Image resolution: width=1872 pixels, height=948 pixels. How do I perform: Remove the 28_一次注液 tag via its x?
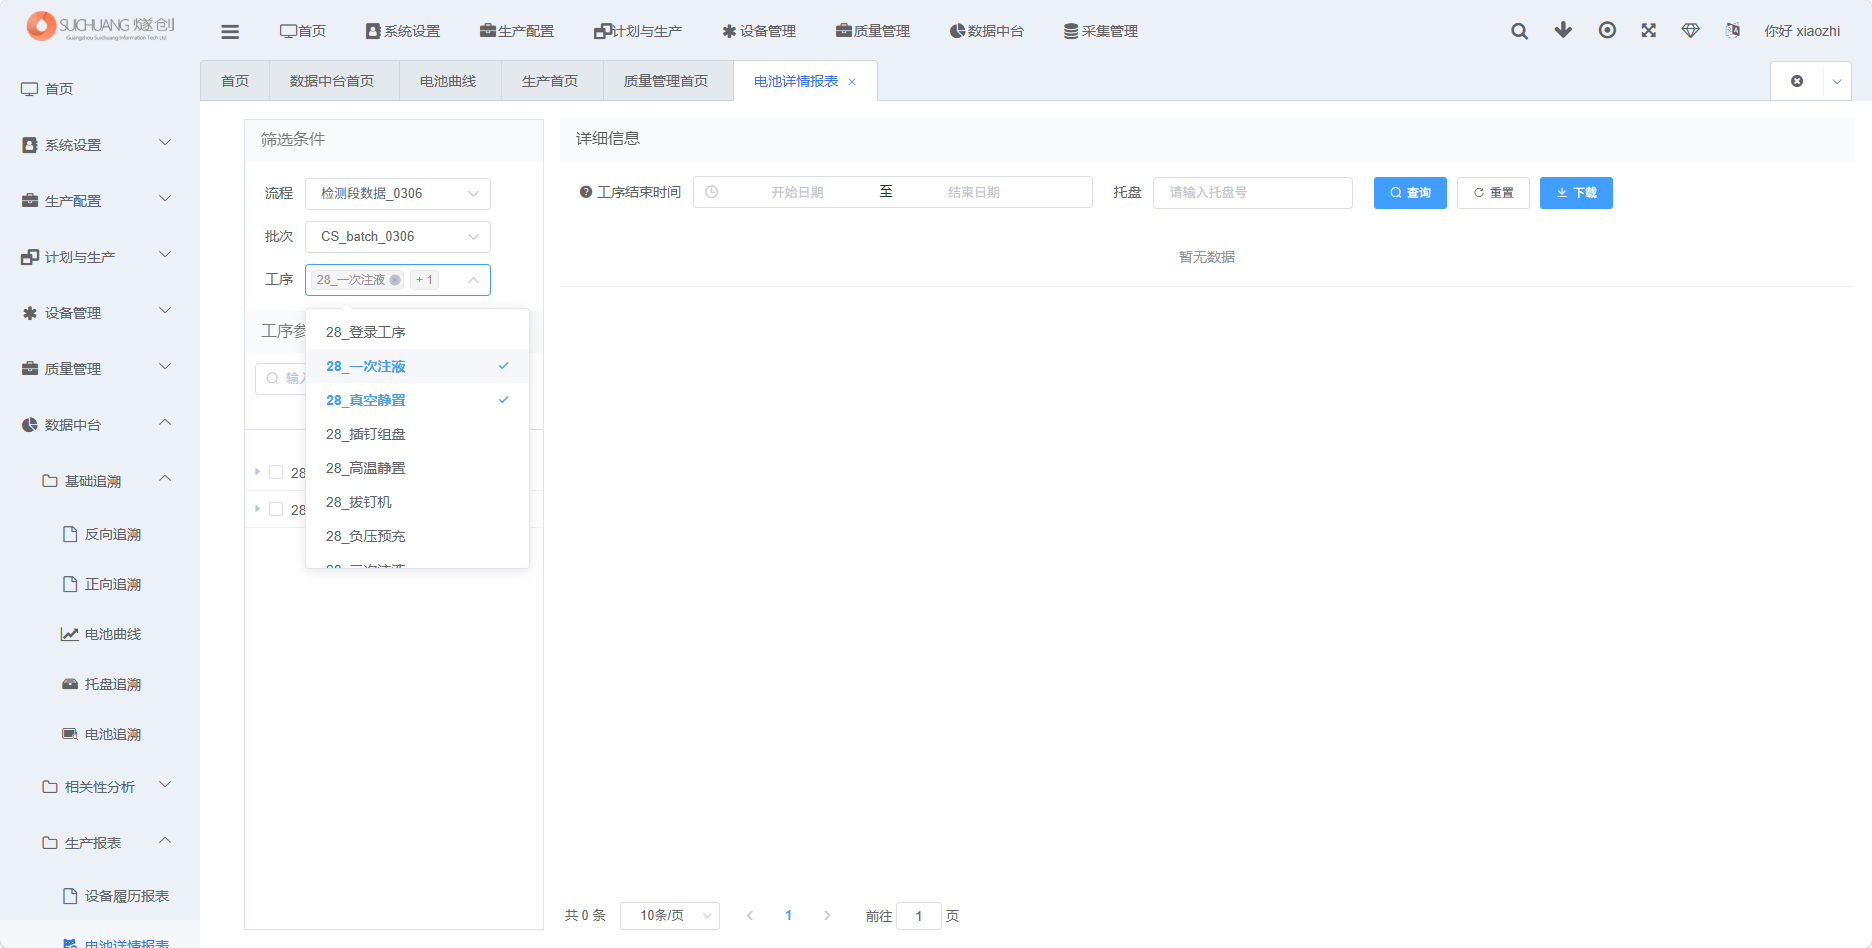(x=395, y=280)
